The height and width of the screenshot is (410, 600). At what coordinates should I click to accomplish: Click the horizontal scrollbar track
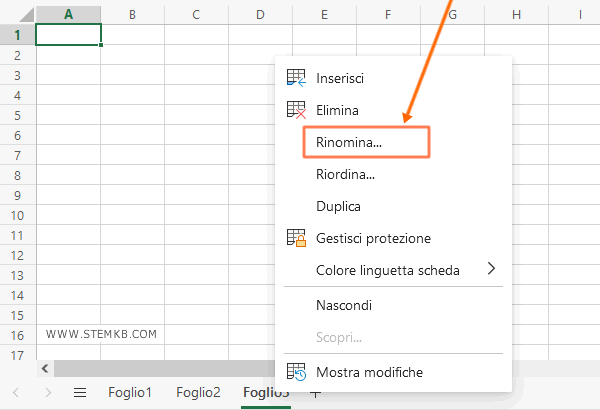coord(165,369)
